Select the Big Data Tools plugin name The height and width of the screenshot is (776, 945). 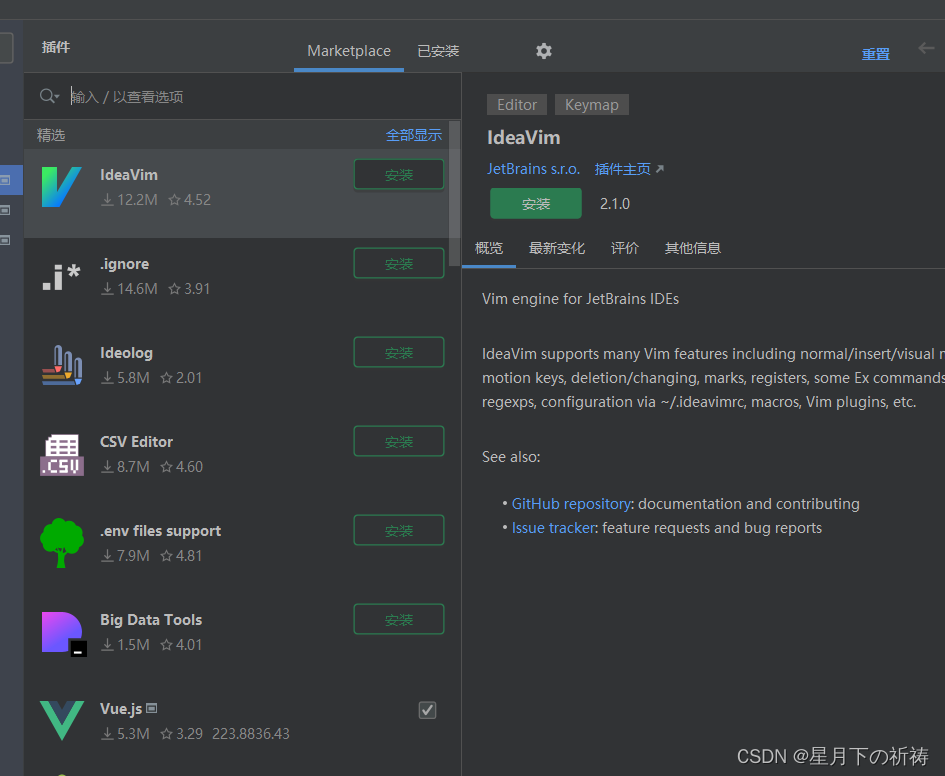point(151,620)
